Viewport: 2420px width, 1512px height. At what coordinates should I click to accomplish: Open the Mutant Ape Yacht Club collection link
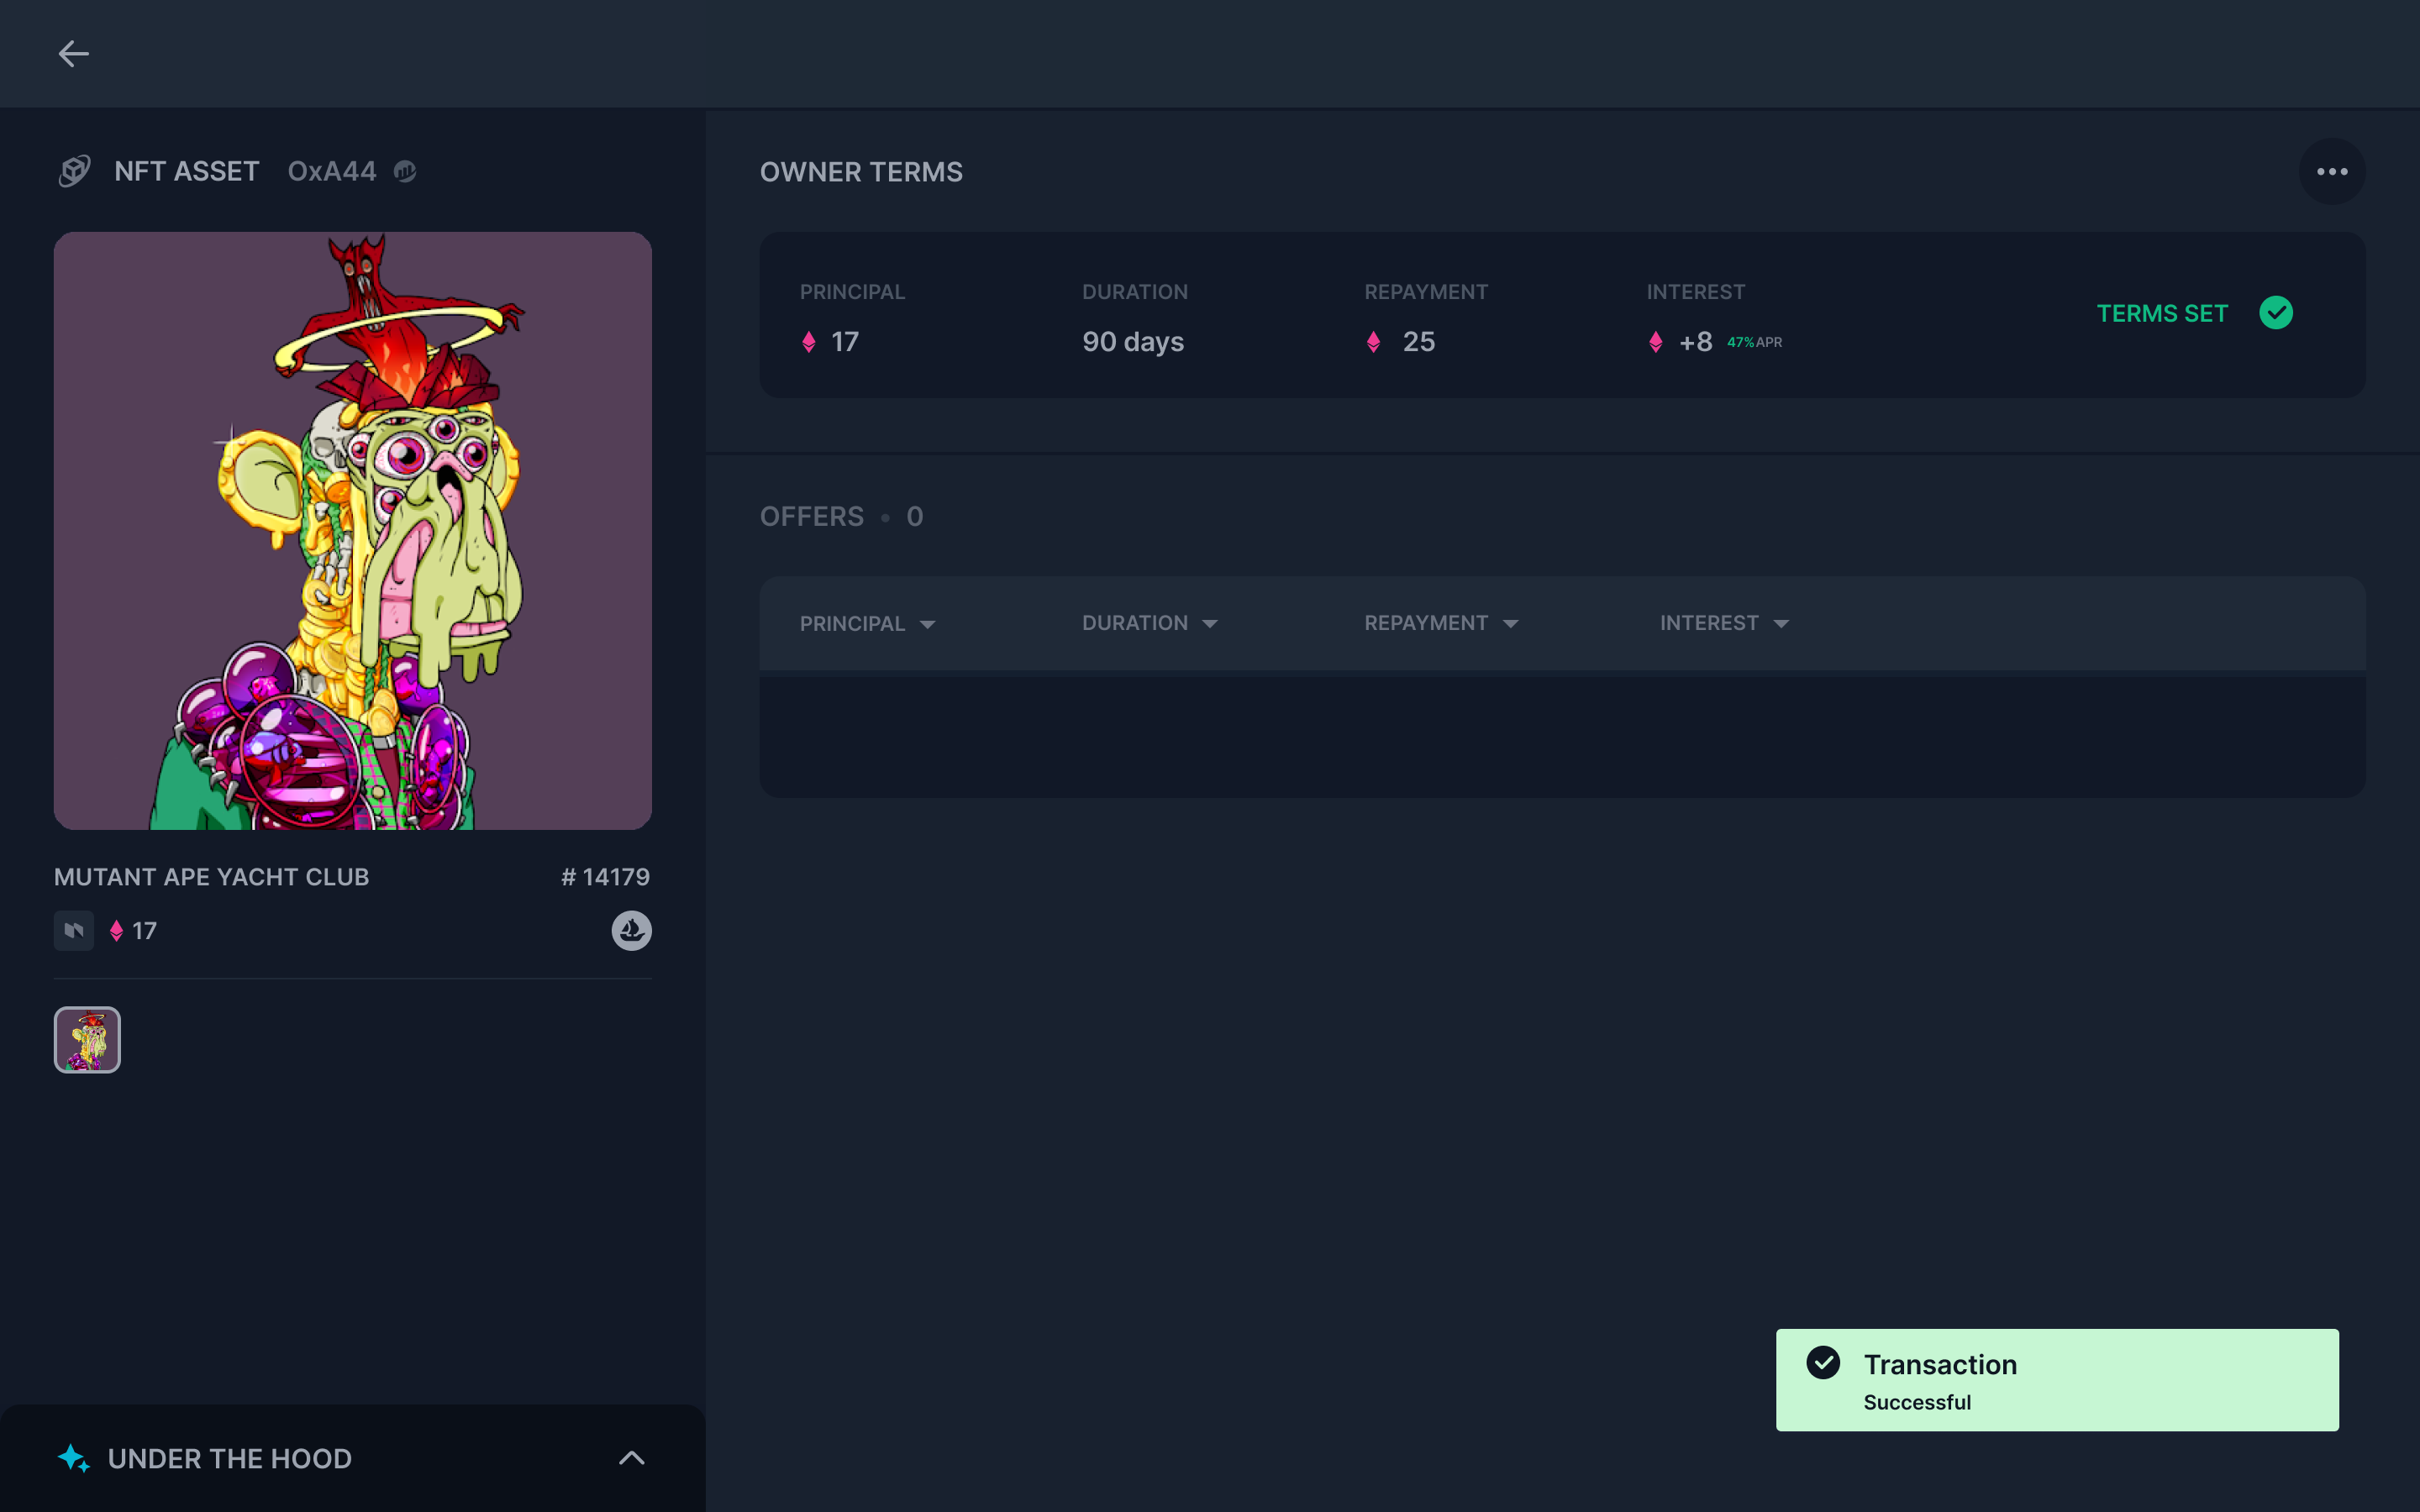coord(212,877)
